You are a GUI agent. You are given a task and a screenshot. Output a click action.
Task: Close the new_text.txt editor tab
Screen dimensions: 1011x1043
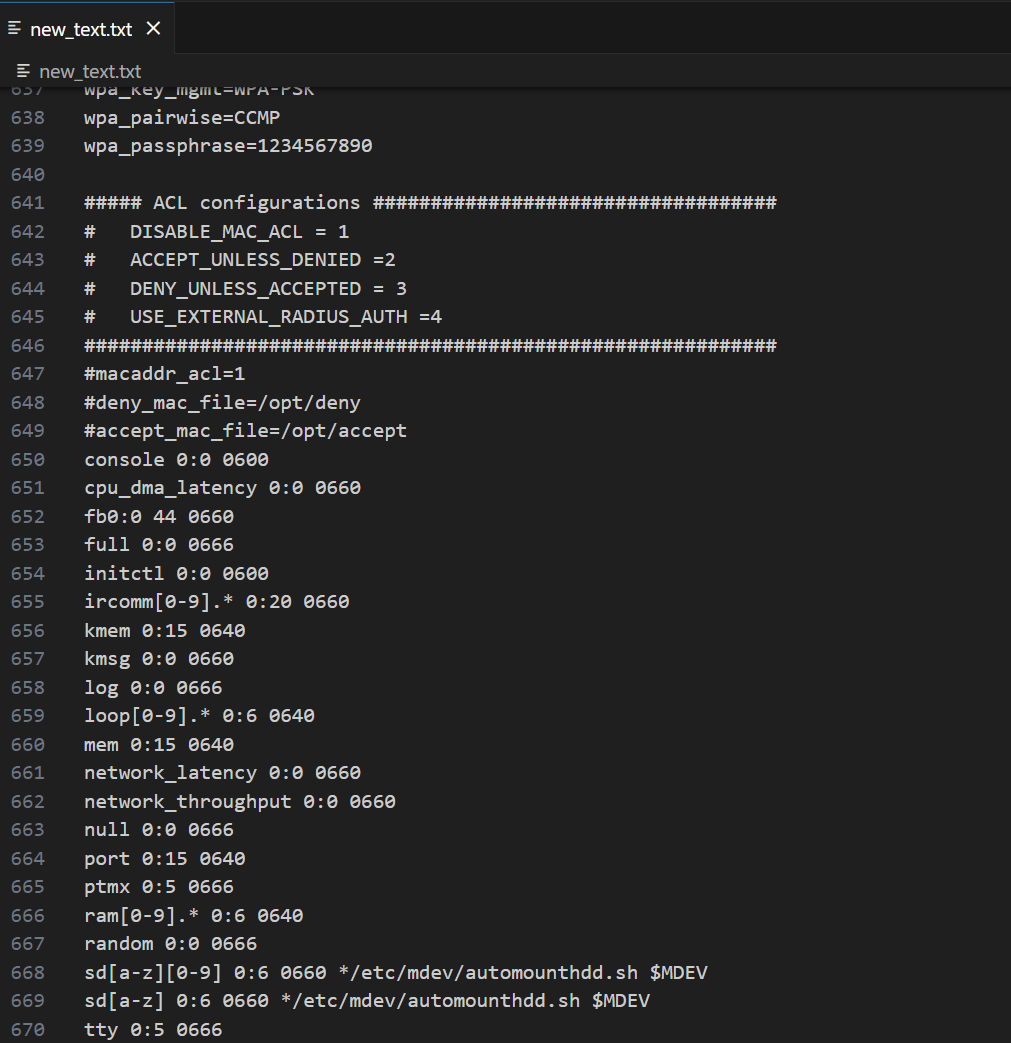(x=153, y=28)
